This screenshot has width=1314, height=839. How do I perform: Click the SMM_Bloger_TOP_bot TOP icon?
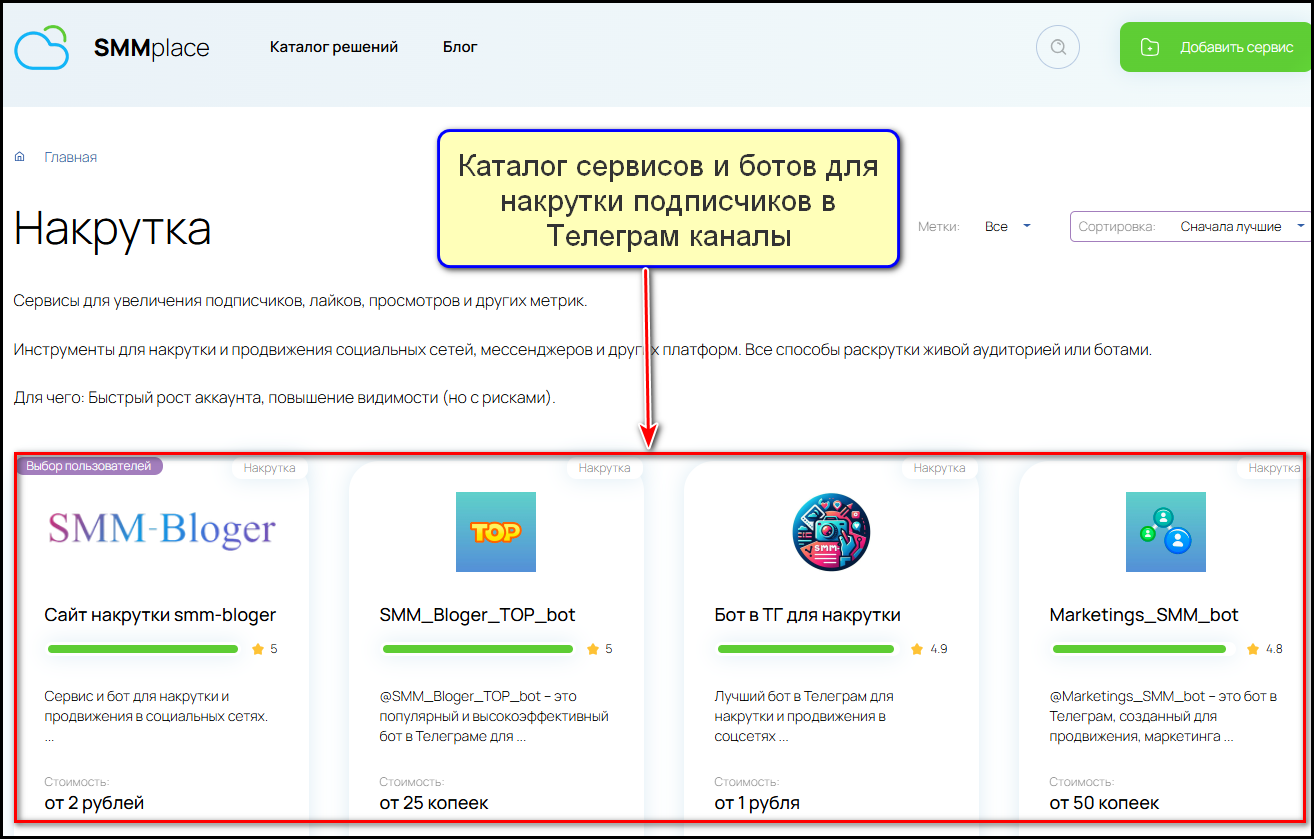click(495, 532)
